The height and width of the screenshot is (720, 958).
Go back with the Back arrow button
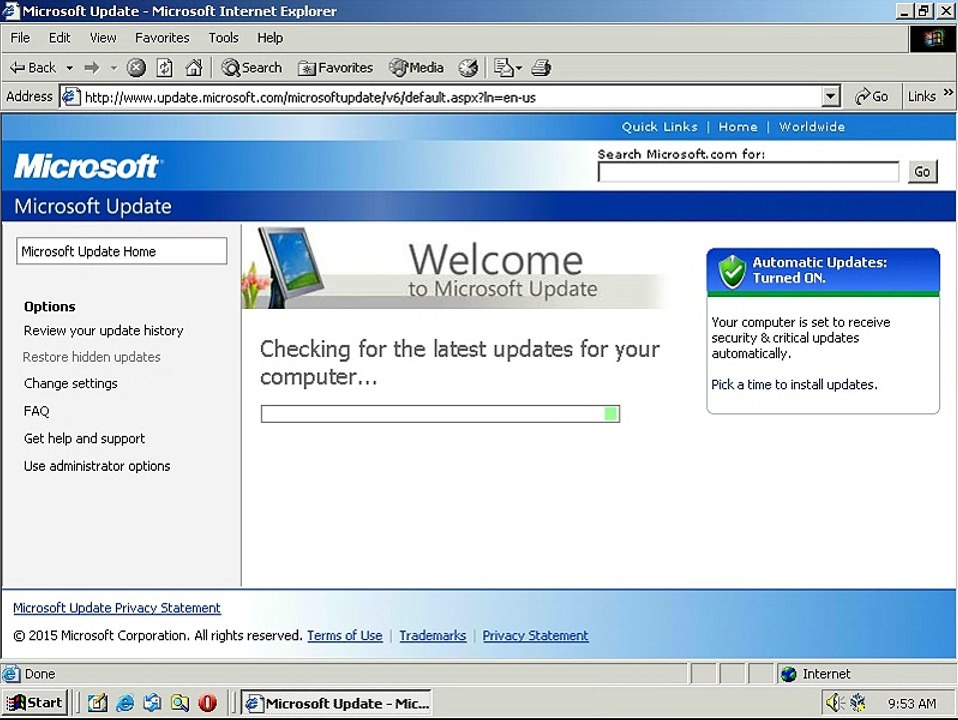[33, 67]
